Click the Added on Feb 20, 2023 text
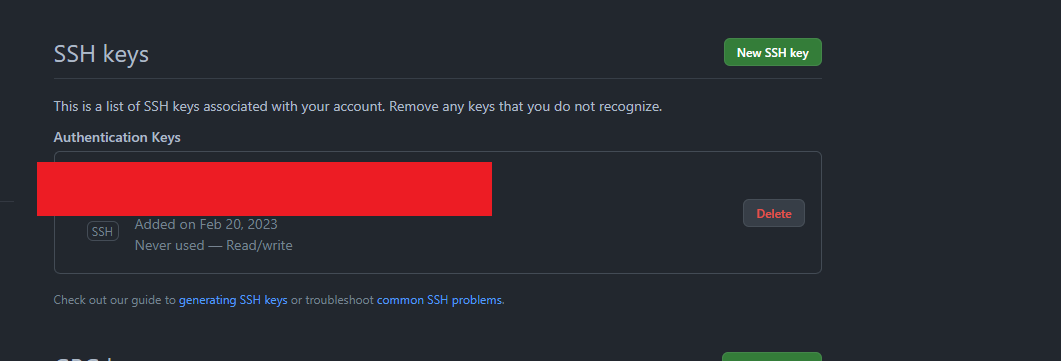 [206, 224]
